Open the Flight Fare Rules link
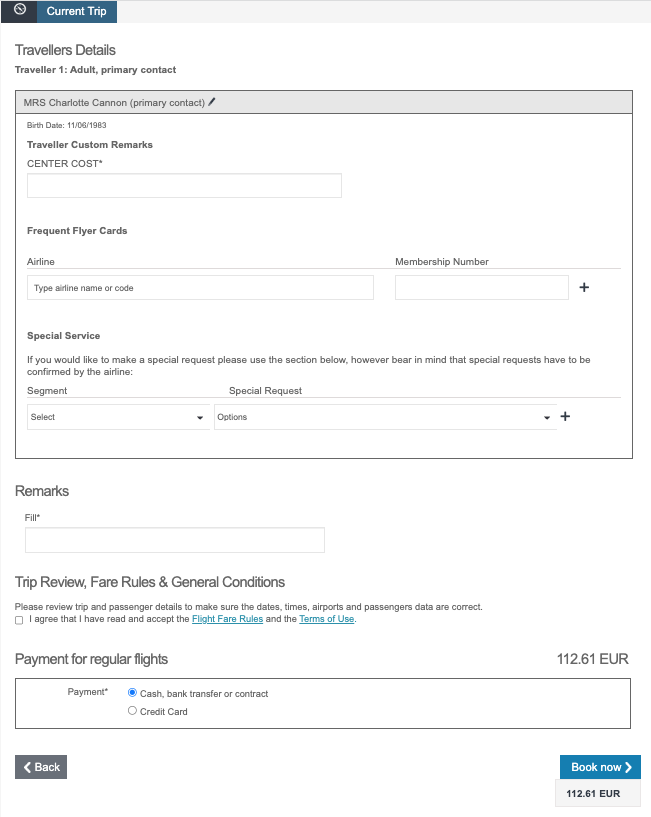The image size is (651, 817). point(227,619)
